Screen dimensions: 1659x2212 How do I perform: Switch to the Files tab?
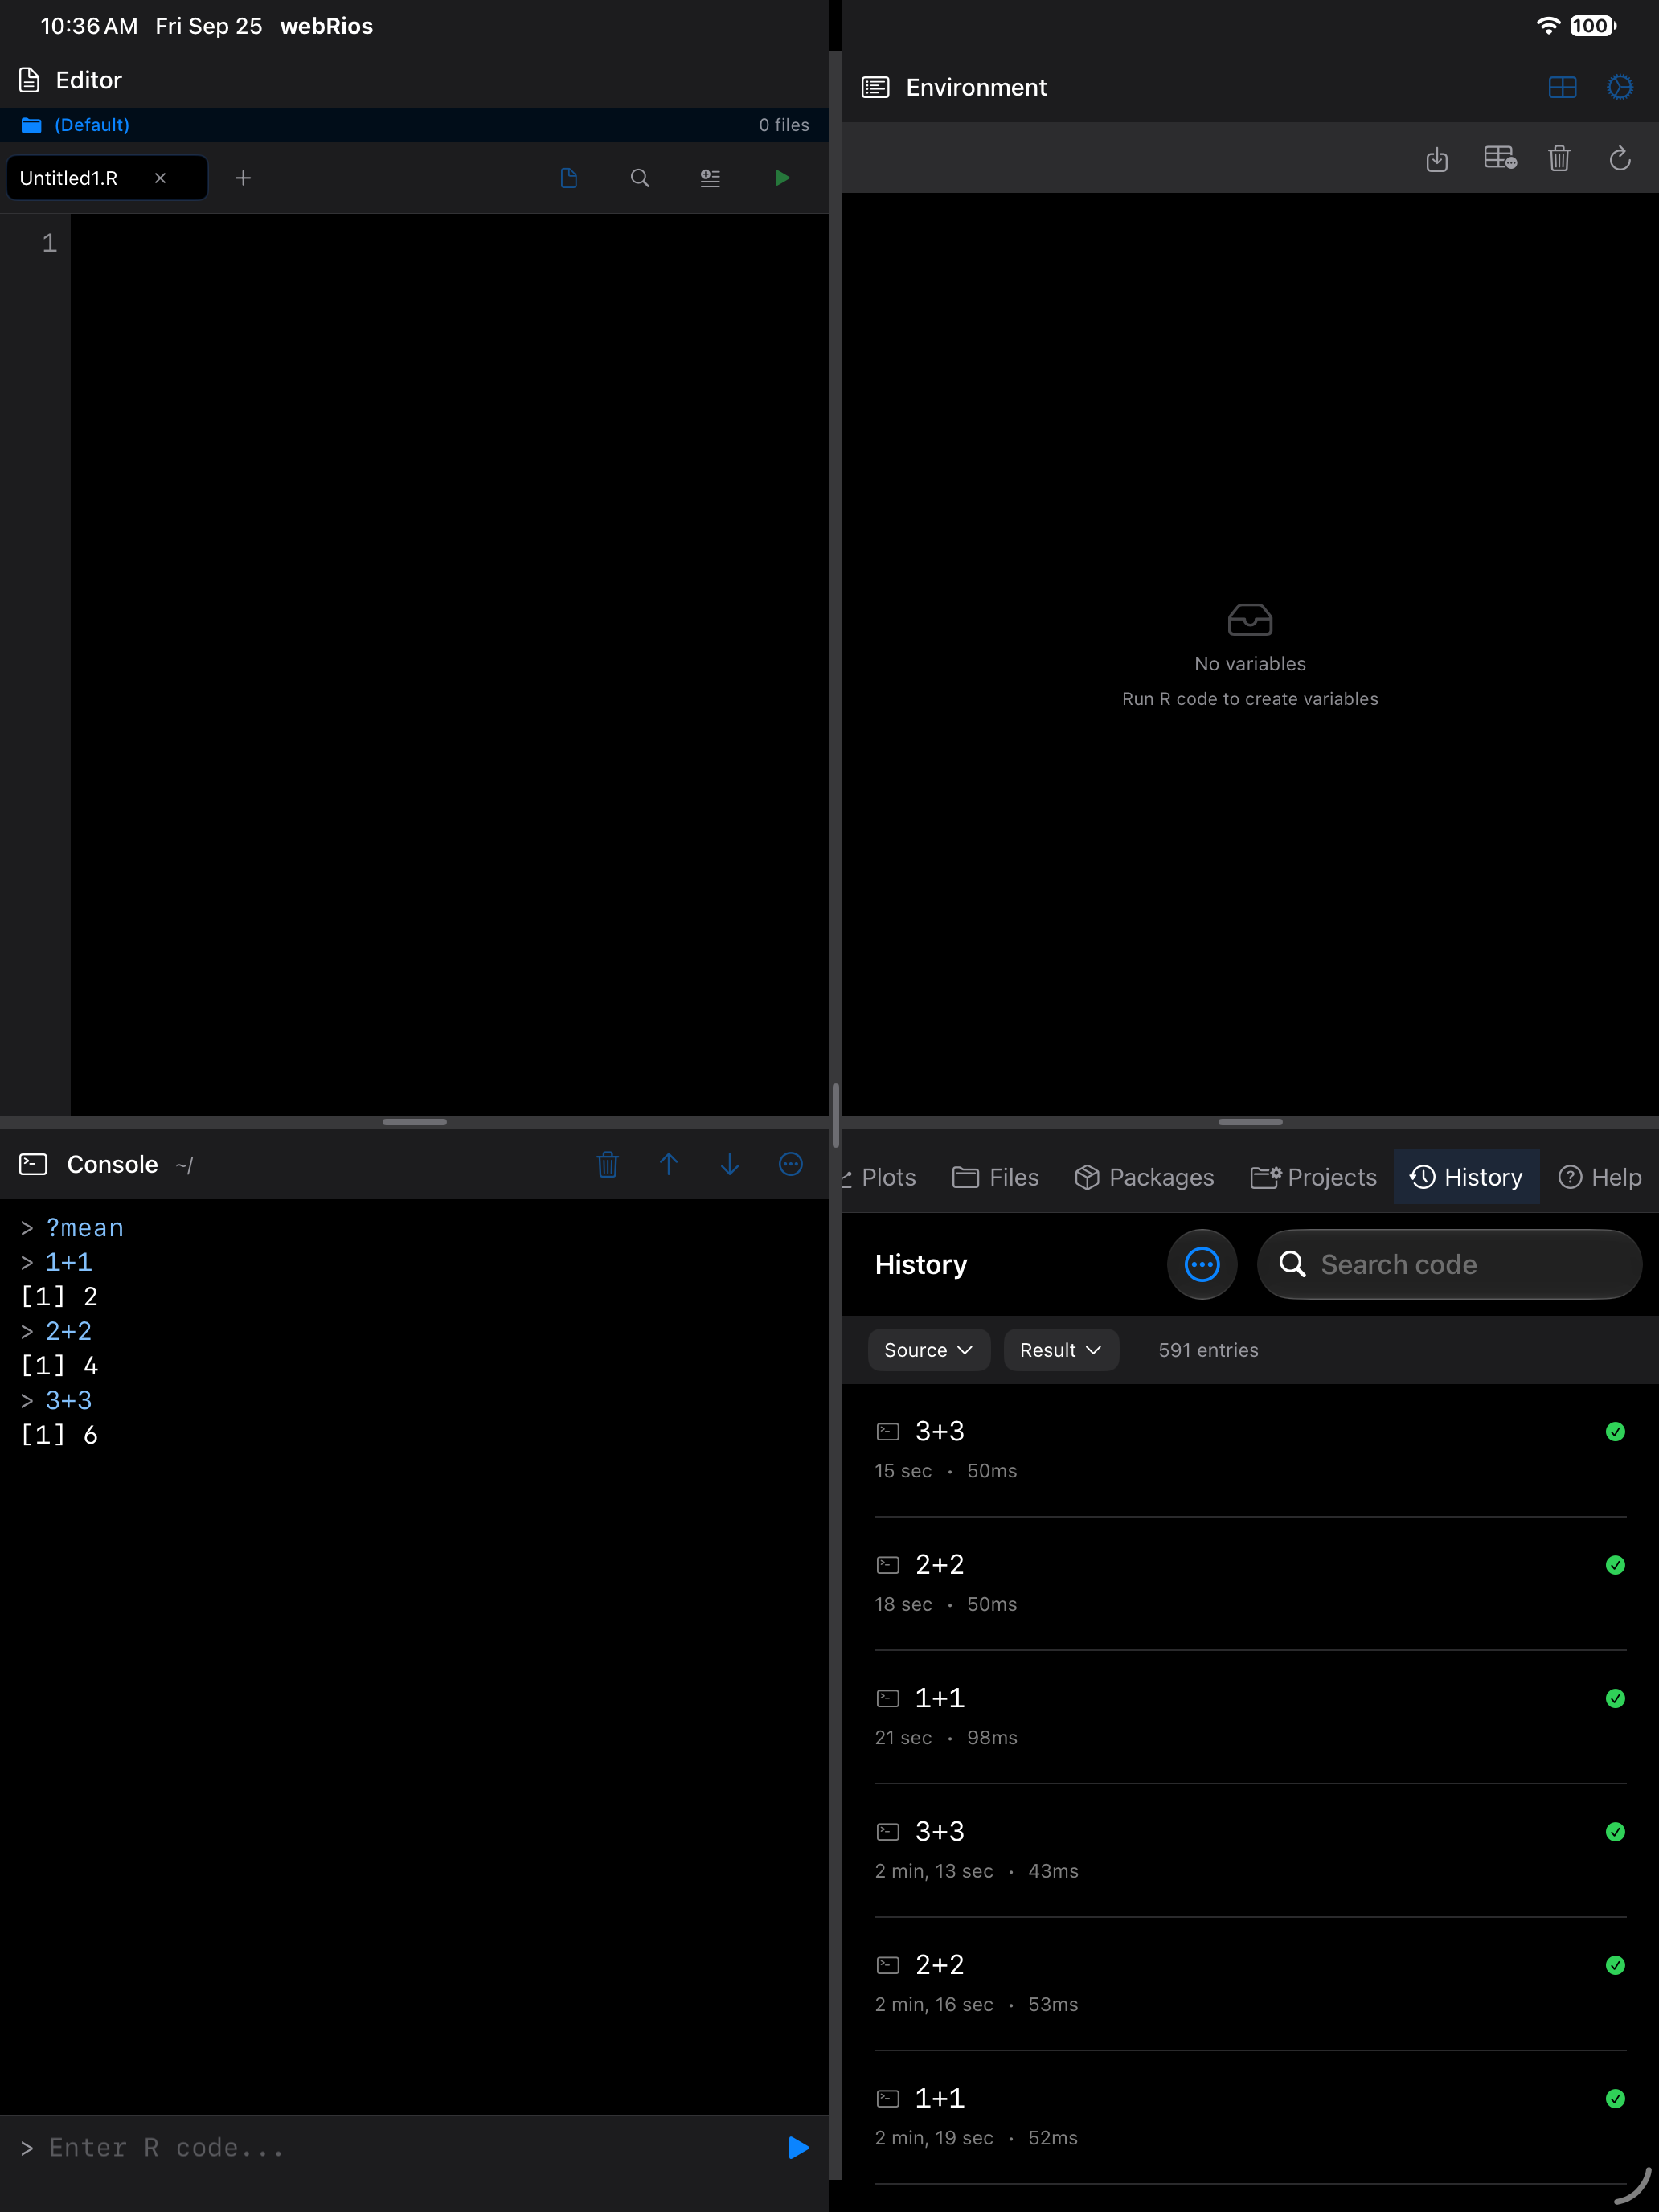coord(996,1177)
